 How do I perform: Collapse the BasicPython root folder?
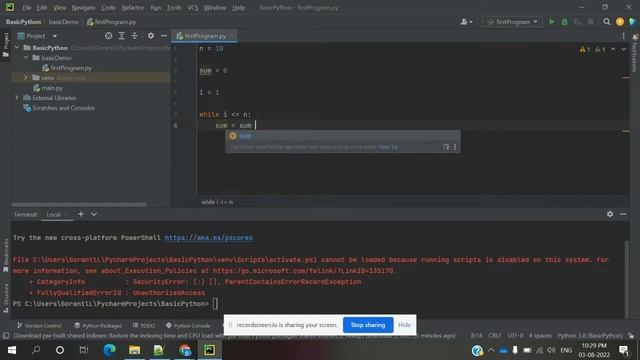pos(17,48)
